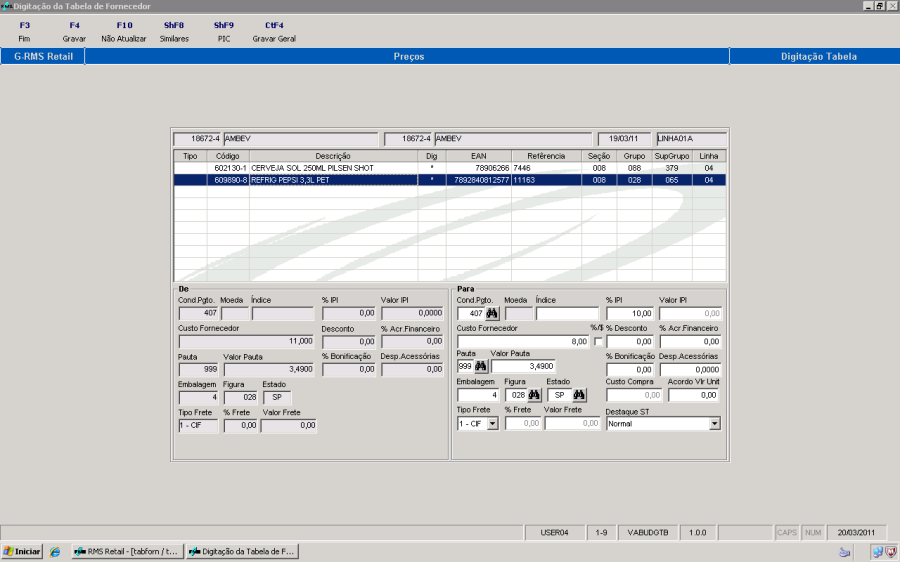Click the Linha column header

click(709, 156)
